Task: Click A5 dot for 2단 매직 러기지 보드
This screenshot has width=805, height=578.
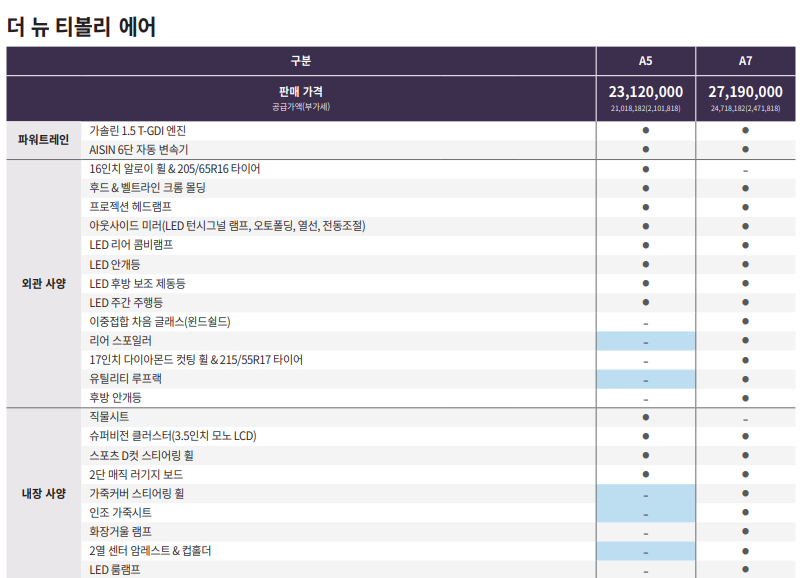Action: point(646,474)
